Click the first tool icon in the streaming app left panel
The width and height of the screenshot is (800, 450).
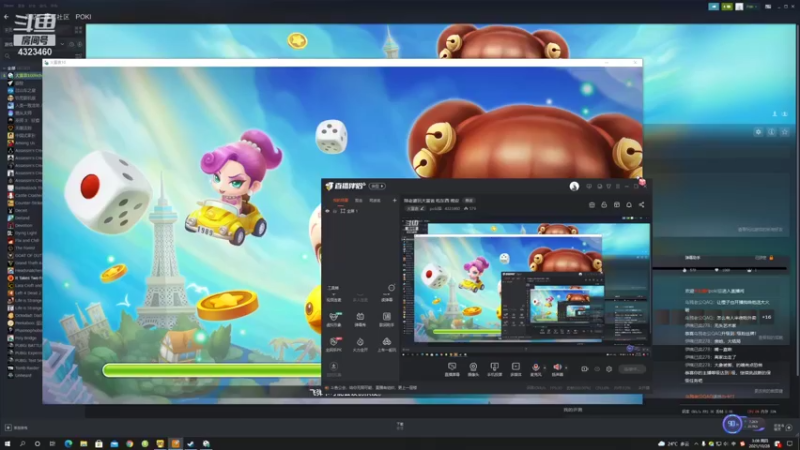coord(334,317)
